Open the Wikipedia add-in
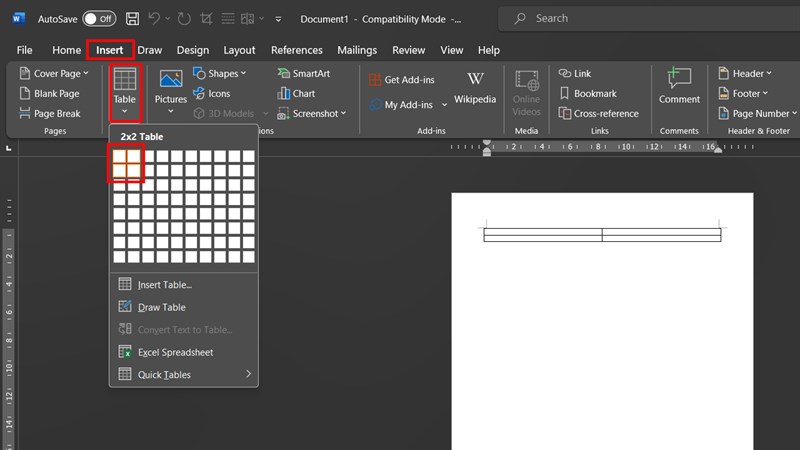 [475, 87]
